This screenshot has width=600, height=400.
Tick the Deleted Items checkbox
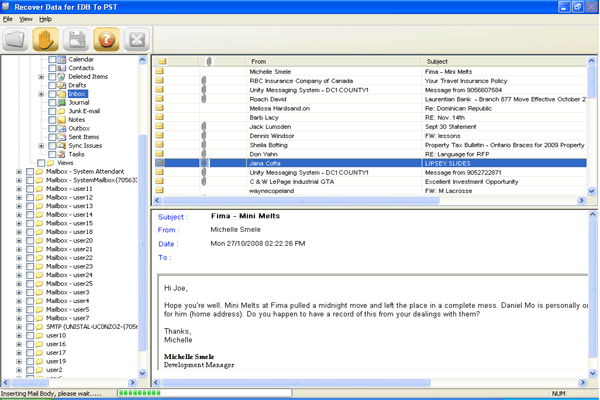point(52,77)
